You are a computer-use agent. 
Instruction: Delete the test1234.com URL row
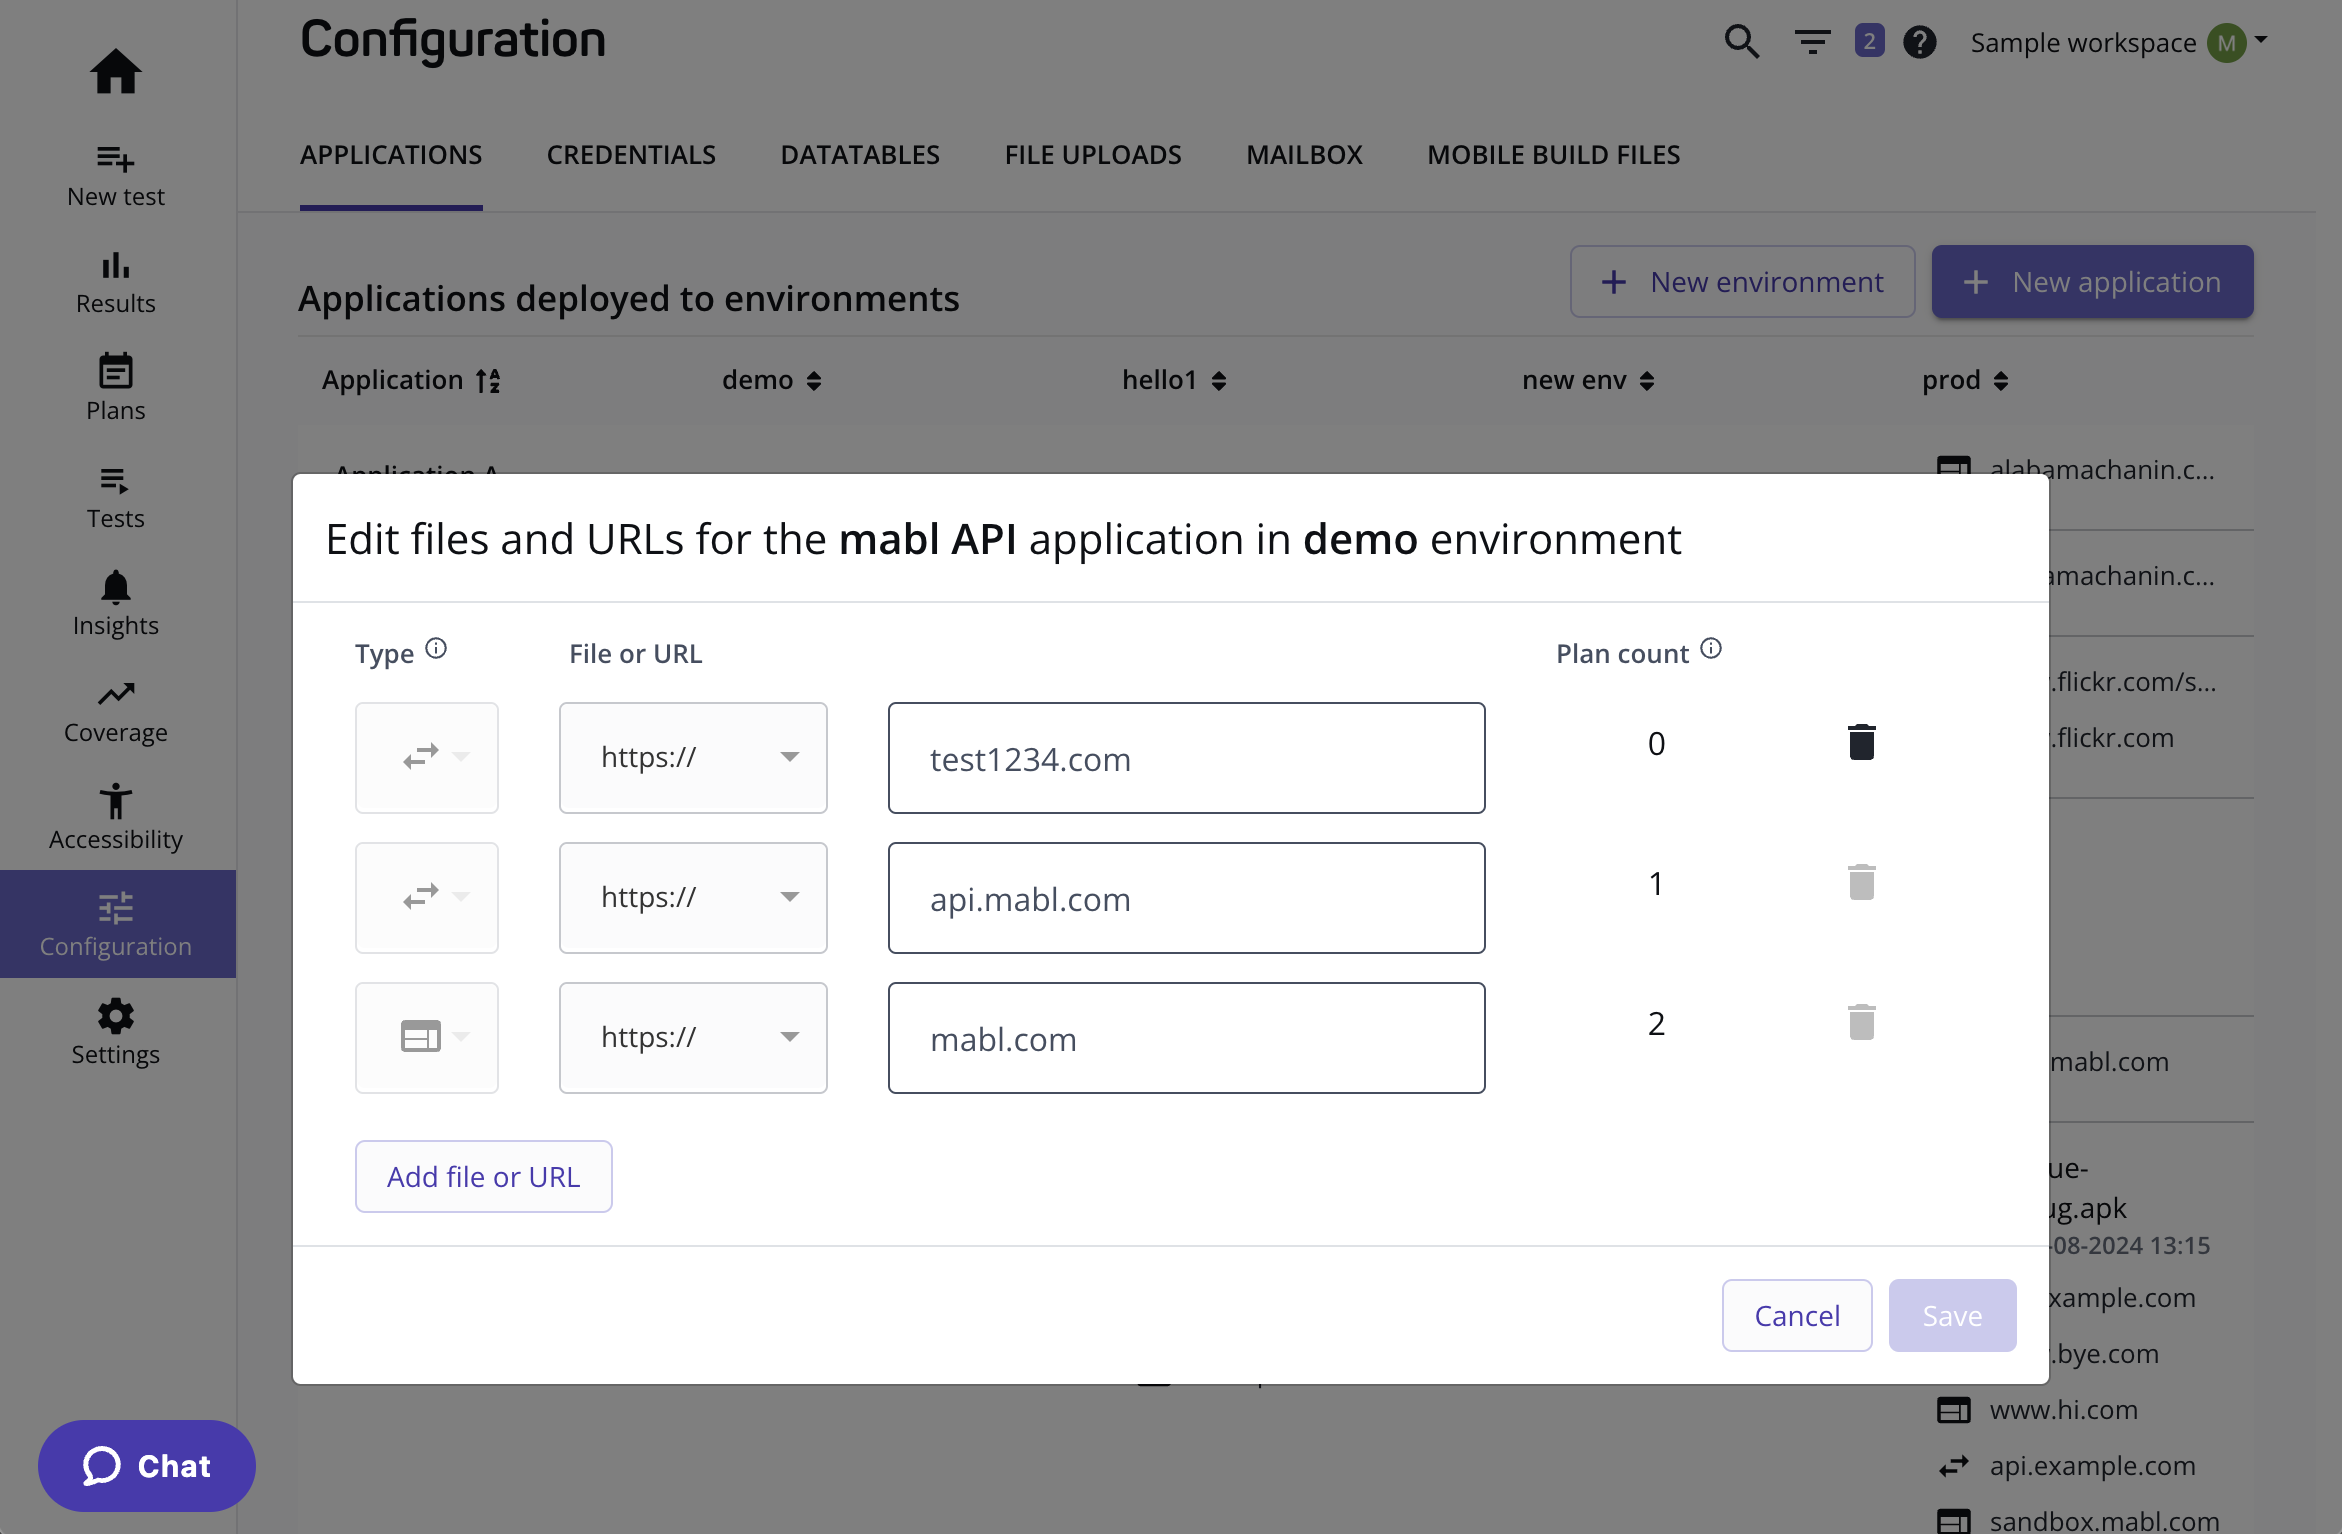[1861, 742]
